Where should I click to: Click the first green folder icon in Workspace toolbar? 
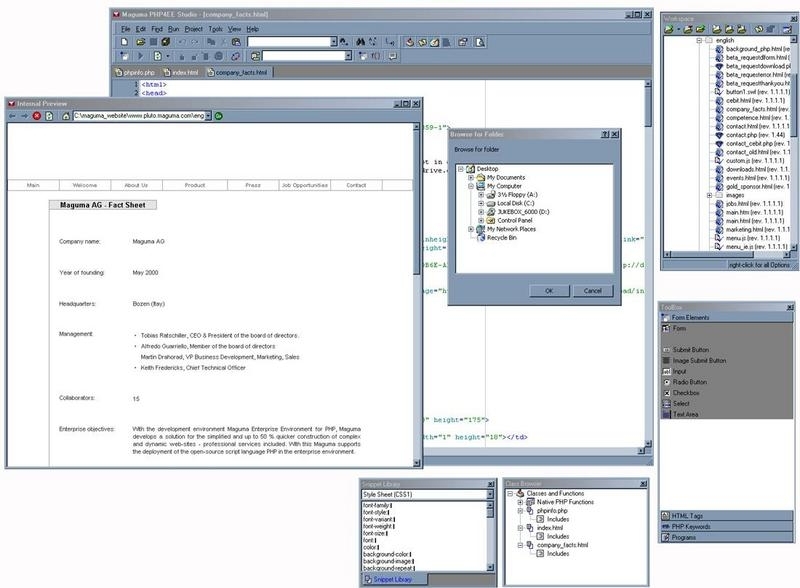(x=668, y=29)
